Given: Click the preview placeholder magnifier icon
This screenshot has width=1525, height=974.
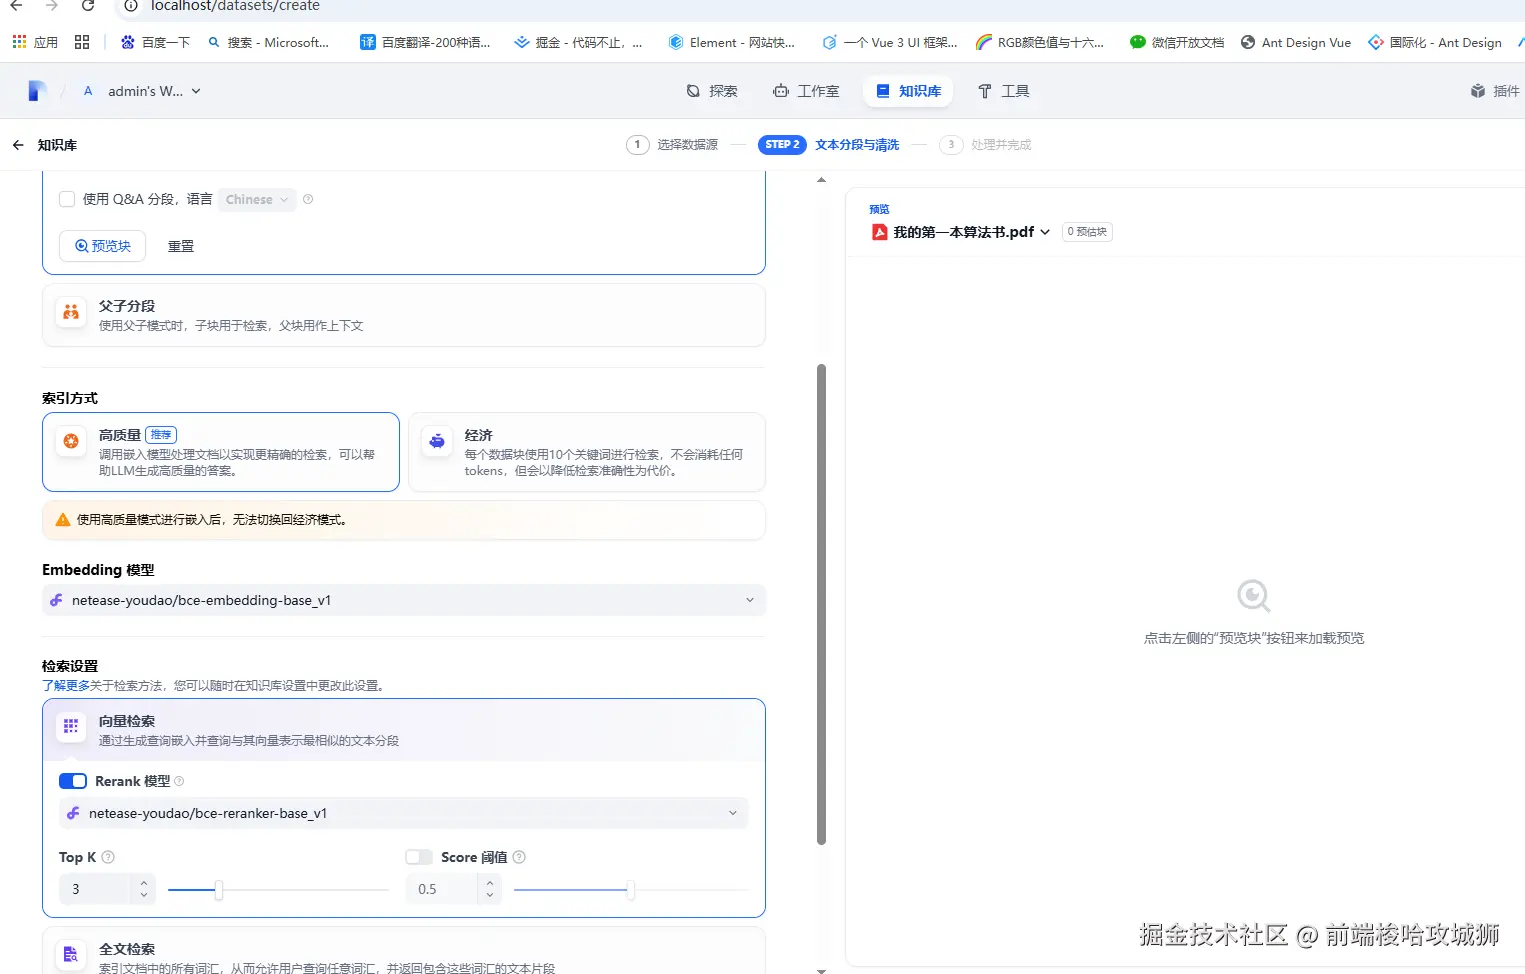Looking at the screenshot, I should point(1253,596).
